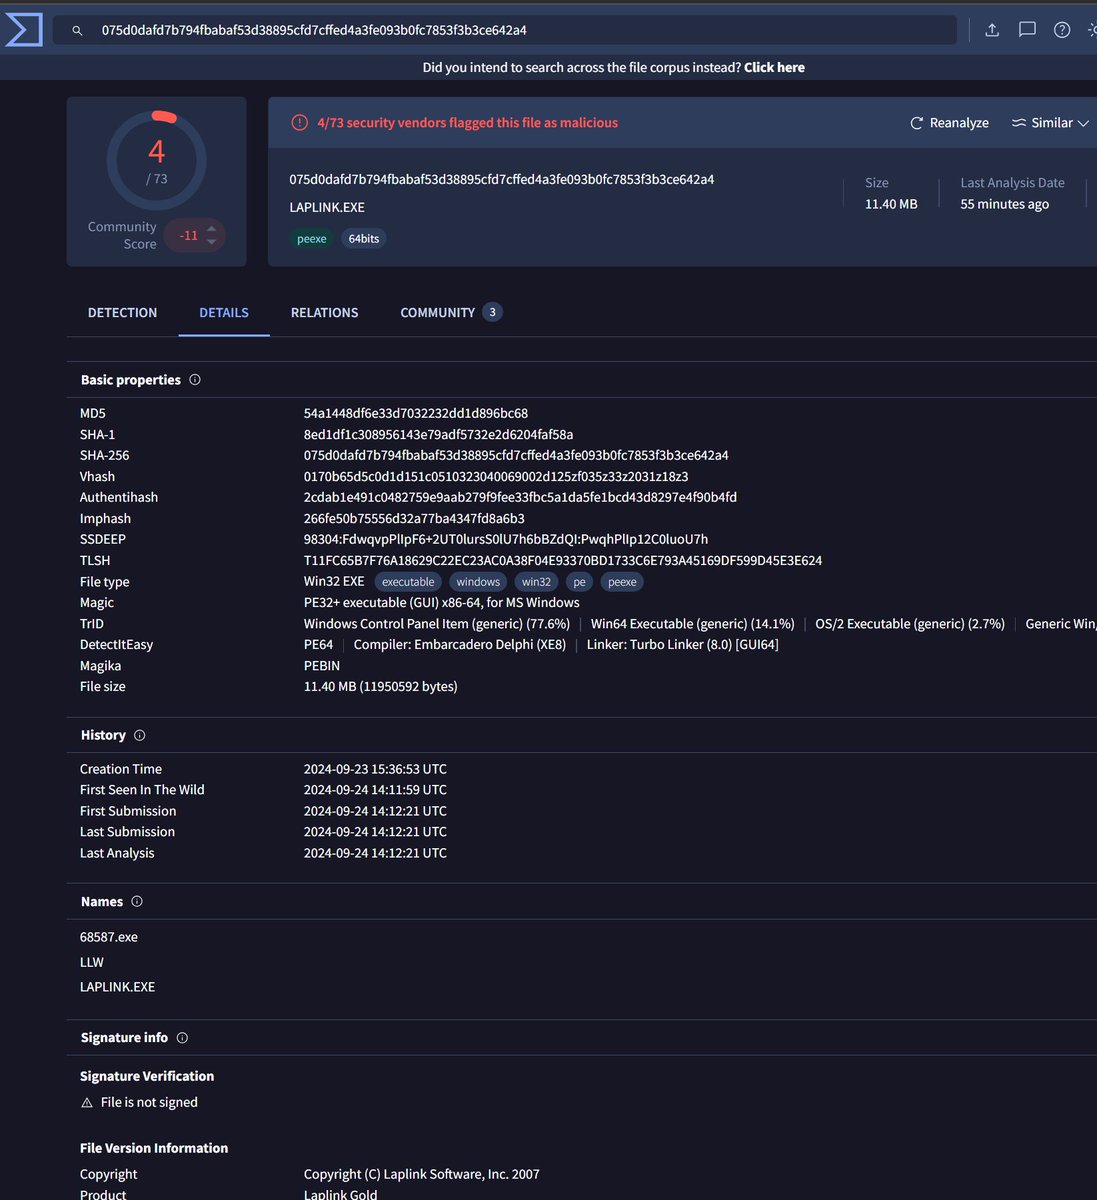Select the DETAILS tab
Image resolution: width=1097 pixels, height=1200 pixels.
click(224, 313)
